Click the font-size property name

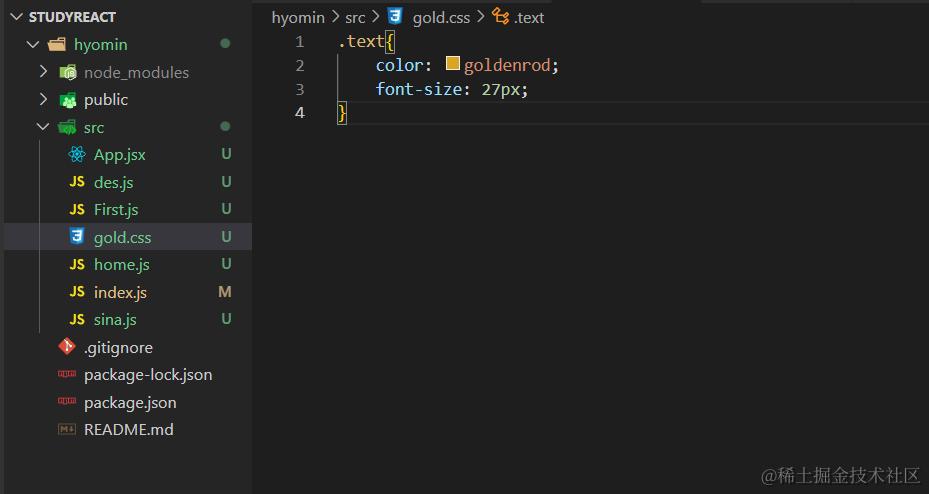[x=419, y=89]
